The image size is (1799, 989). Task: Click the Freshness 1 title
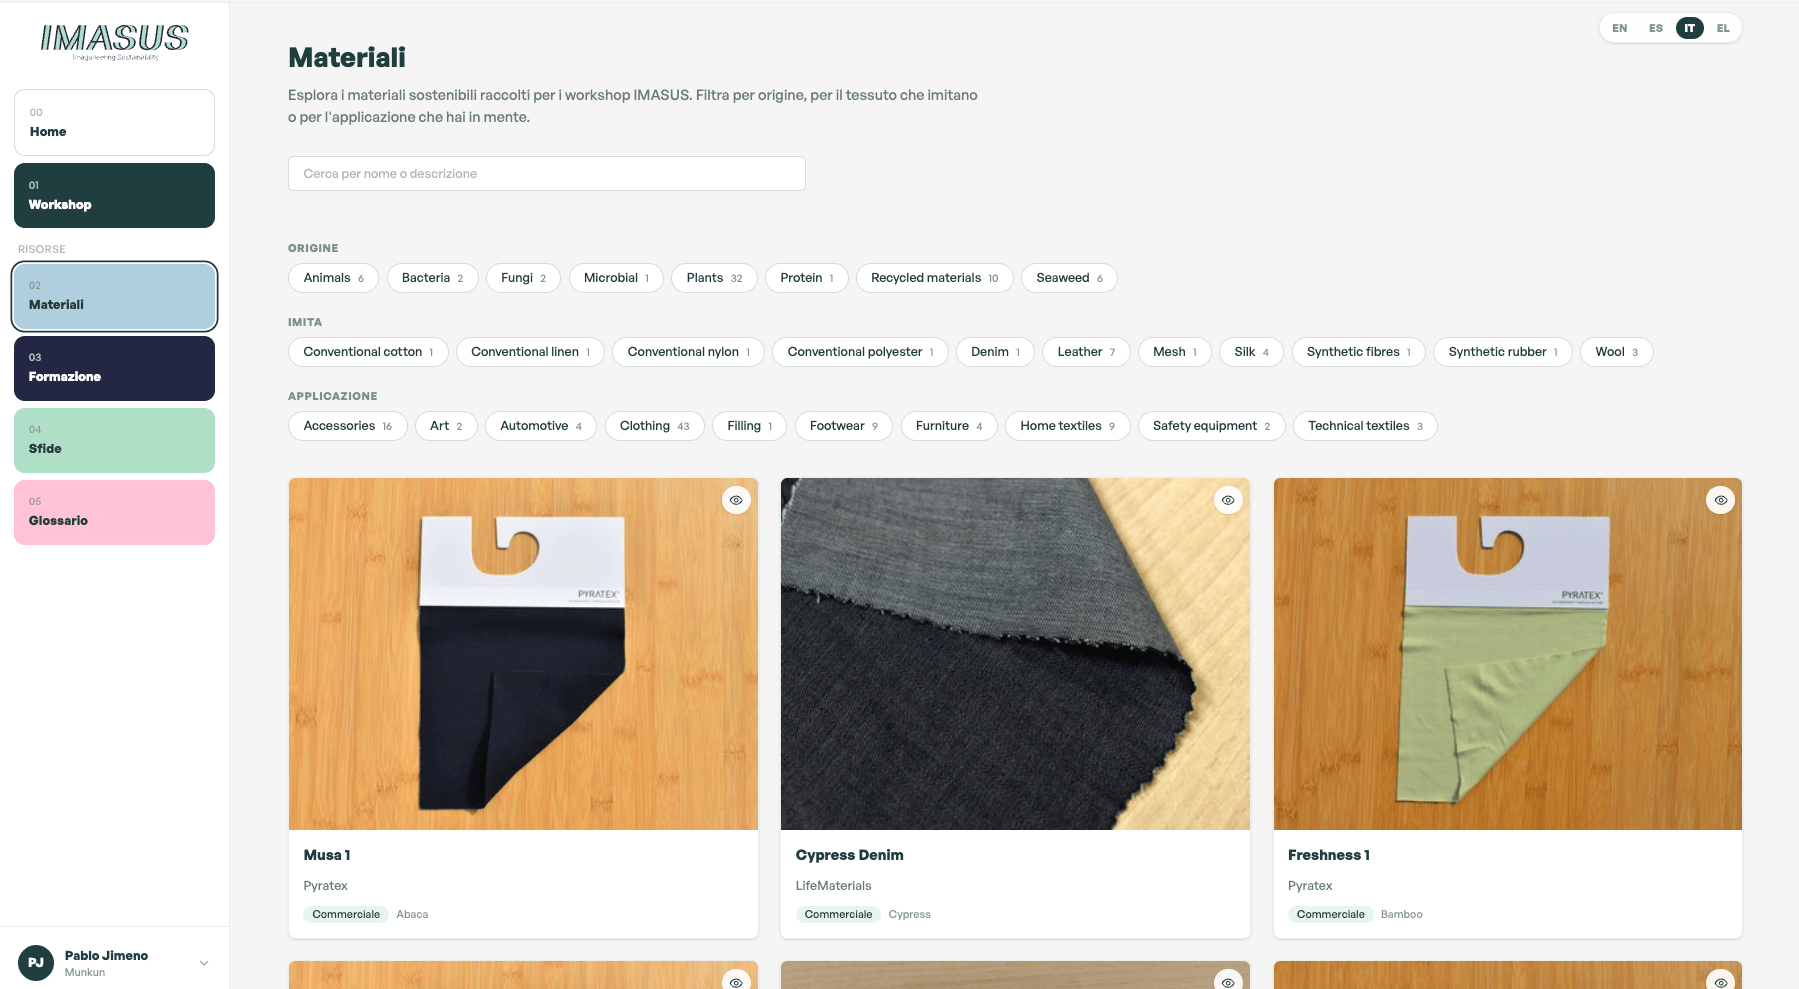point(1329,855)
